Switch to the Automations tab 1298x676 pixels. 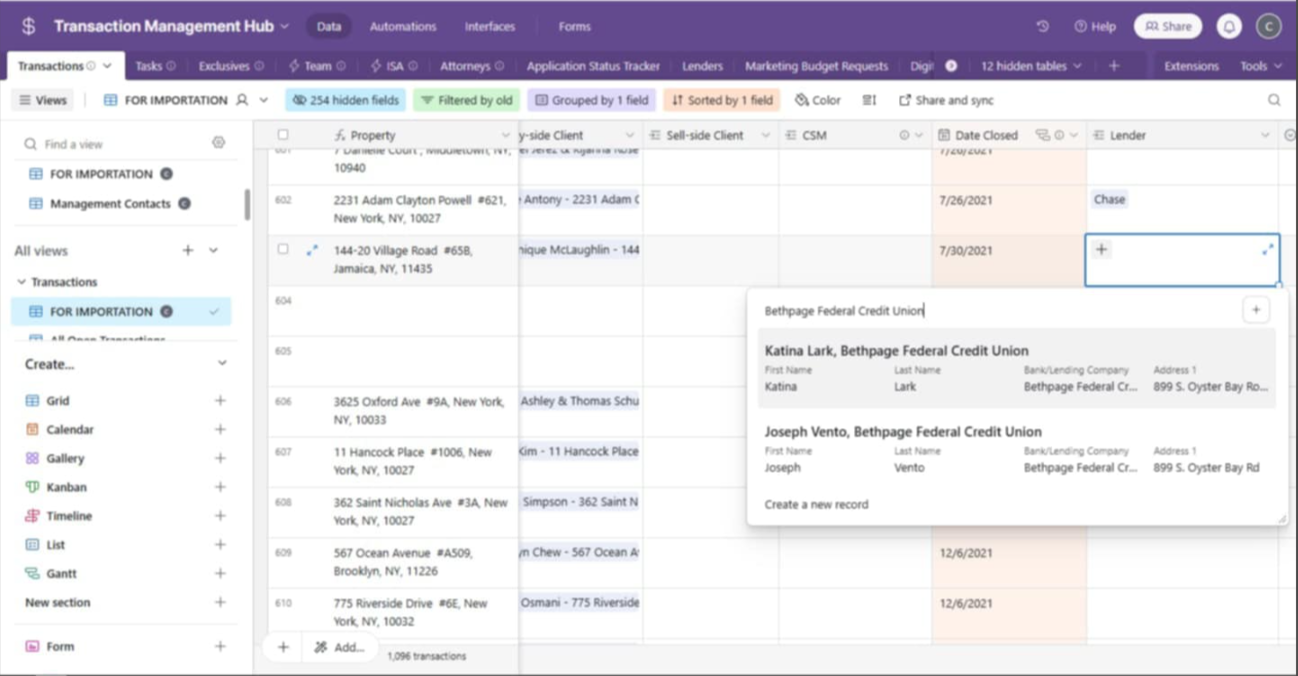click(403, 27)
